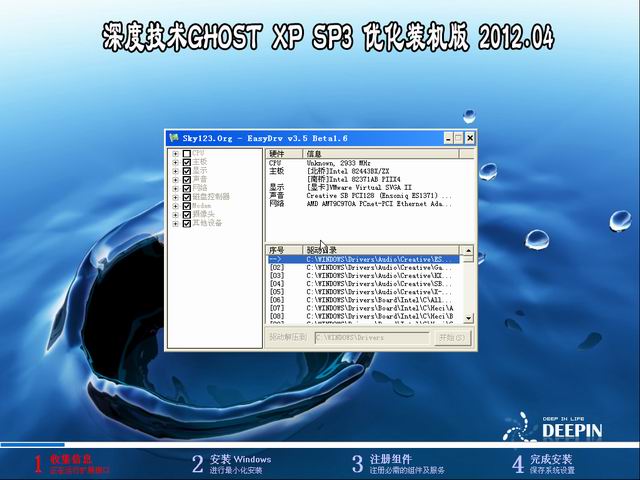Expand the 显示 tree node
Screen dimensions: 640x480
175,171
